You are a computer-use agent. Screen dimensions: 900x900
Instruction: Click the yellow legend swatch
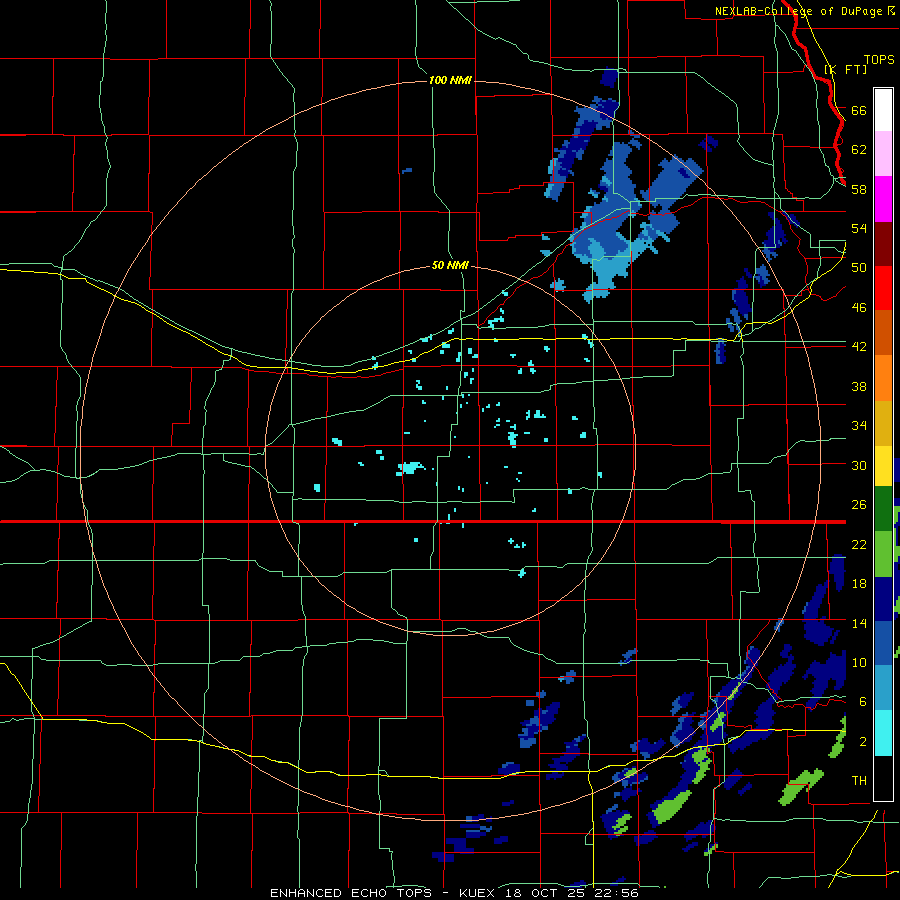(883, 466)
